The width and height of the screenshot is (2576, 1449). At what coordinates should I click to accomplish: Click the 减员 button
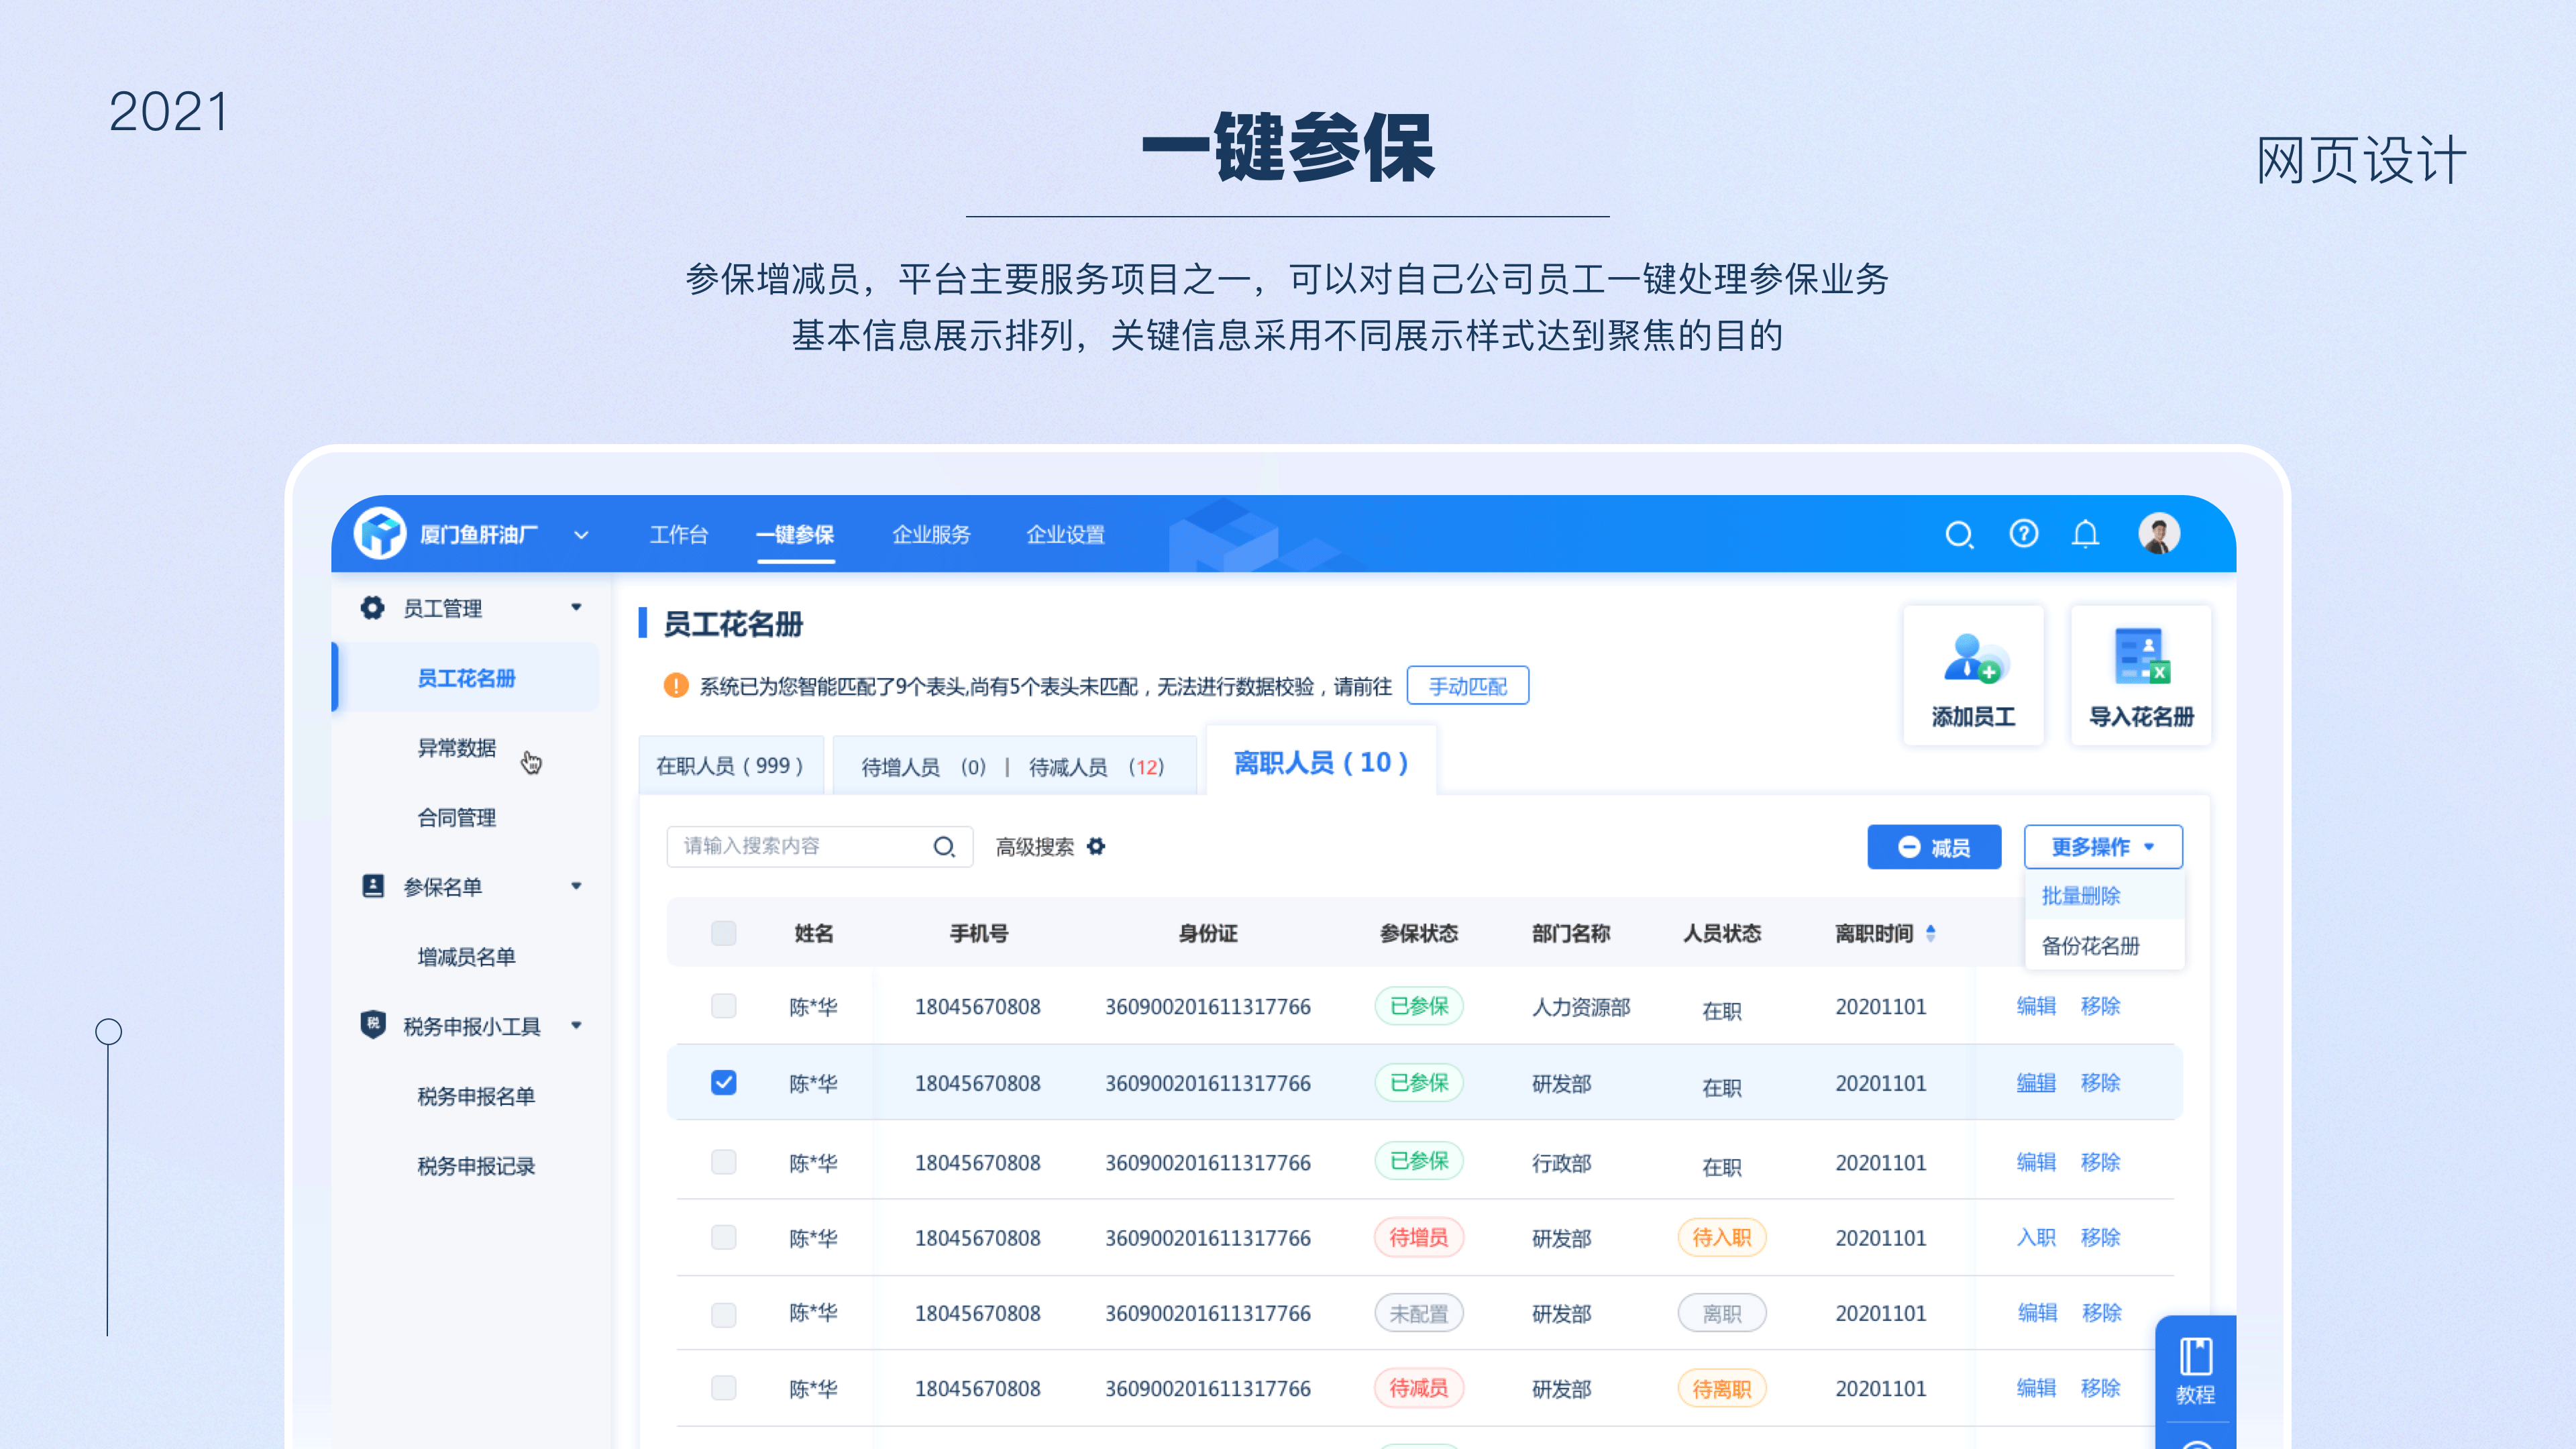(1934, 846)
